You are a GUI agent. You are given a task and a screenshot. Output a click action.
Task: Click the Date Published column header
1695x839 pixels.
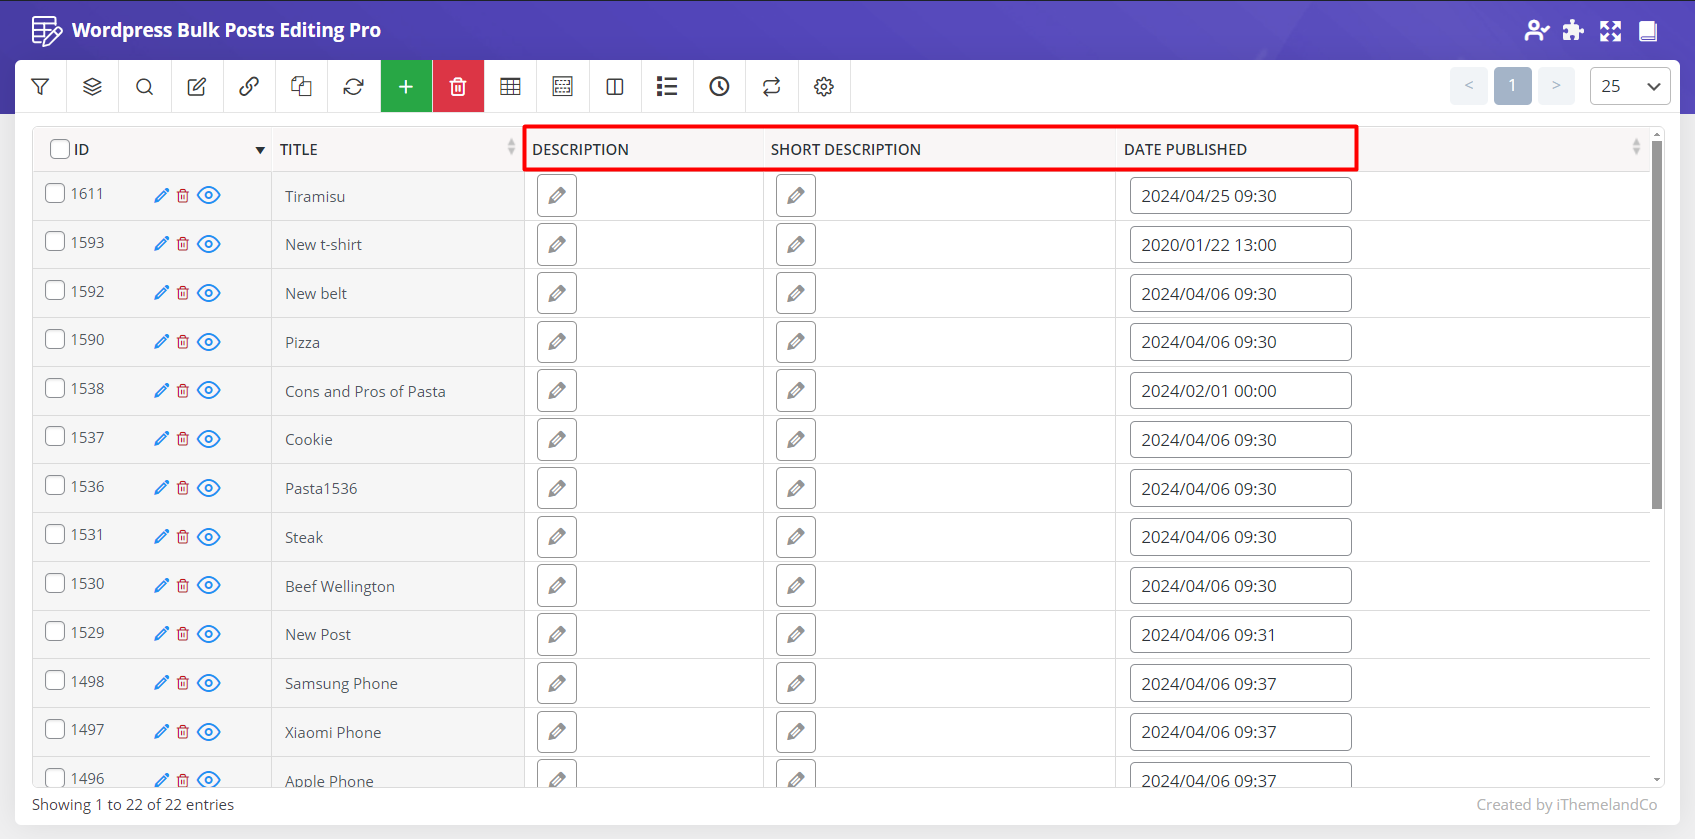tap(1185, 149)
